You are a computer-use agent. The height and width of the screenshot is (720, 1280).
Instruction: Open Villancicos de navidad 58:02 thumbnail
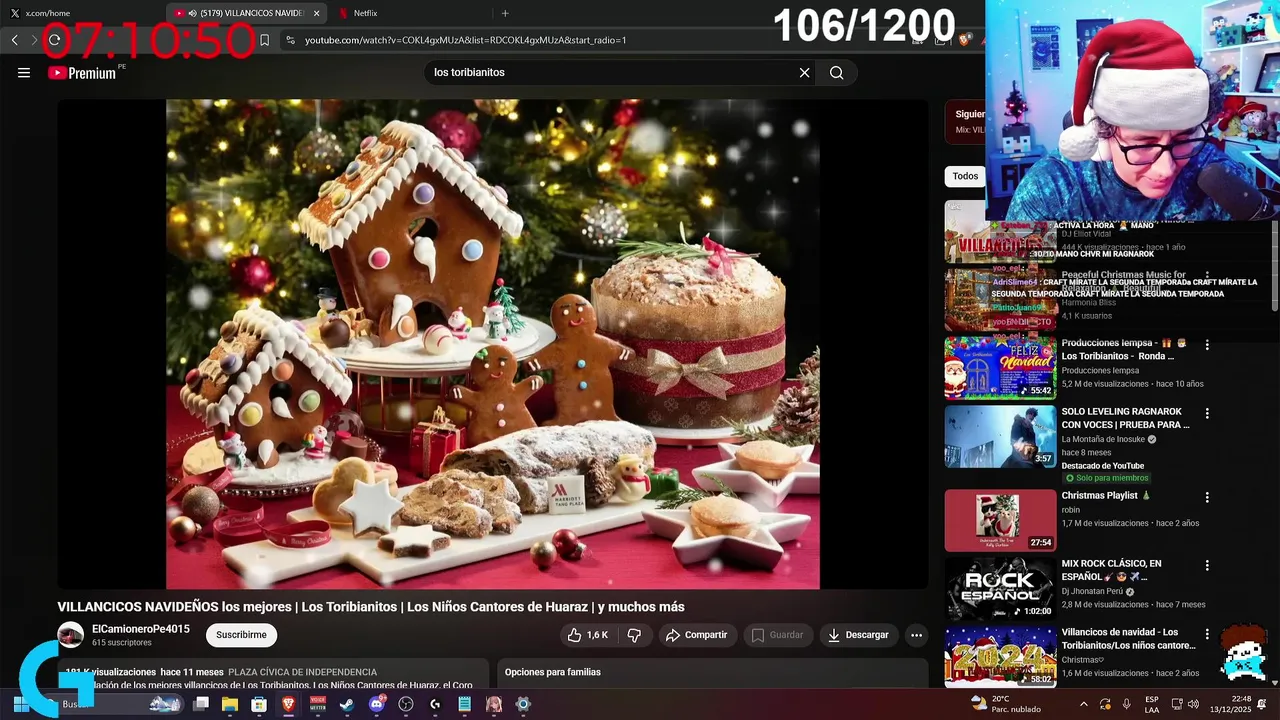[1000, 657]
